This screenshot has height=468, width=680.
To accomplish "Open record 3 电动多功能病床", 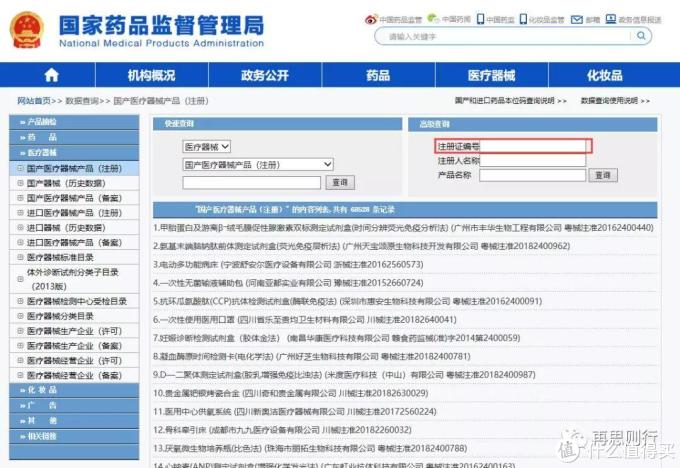I will 288,265.
